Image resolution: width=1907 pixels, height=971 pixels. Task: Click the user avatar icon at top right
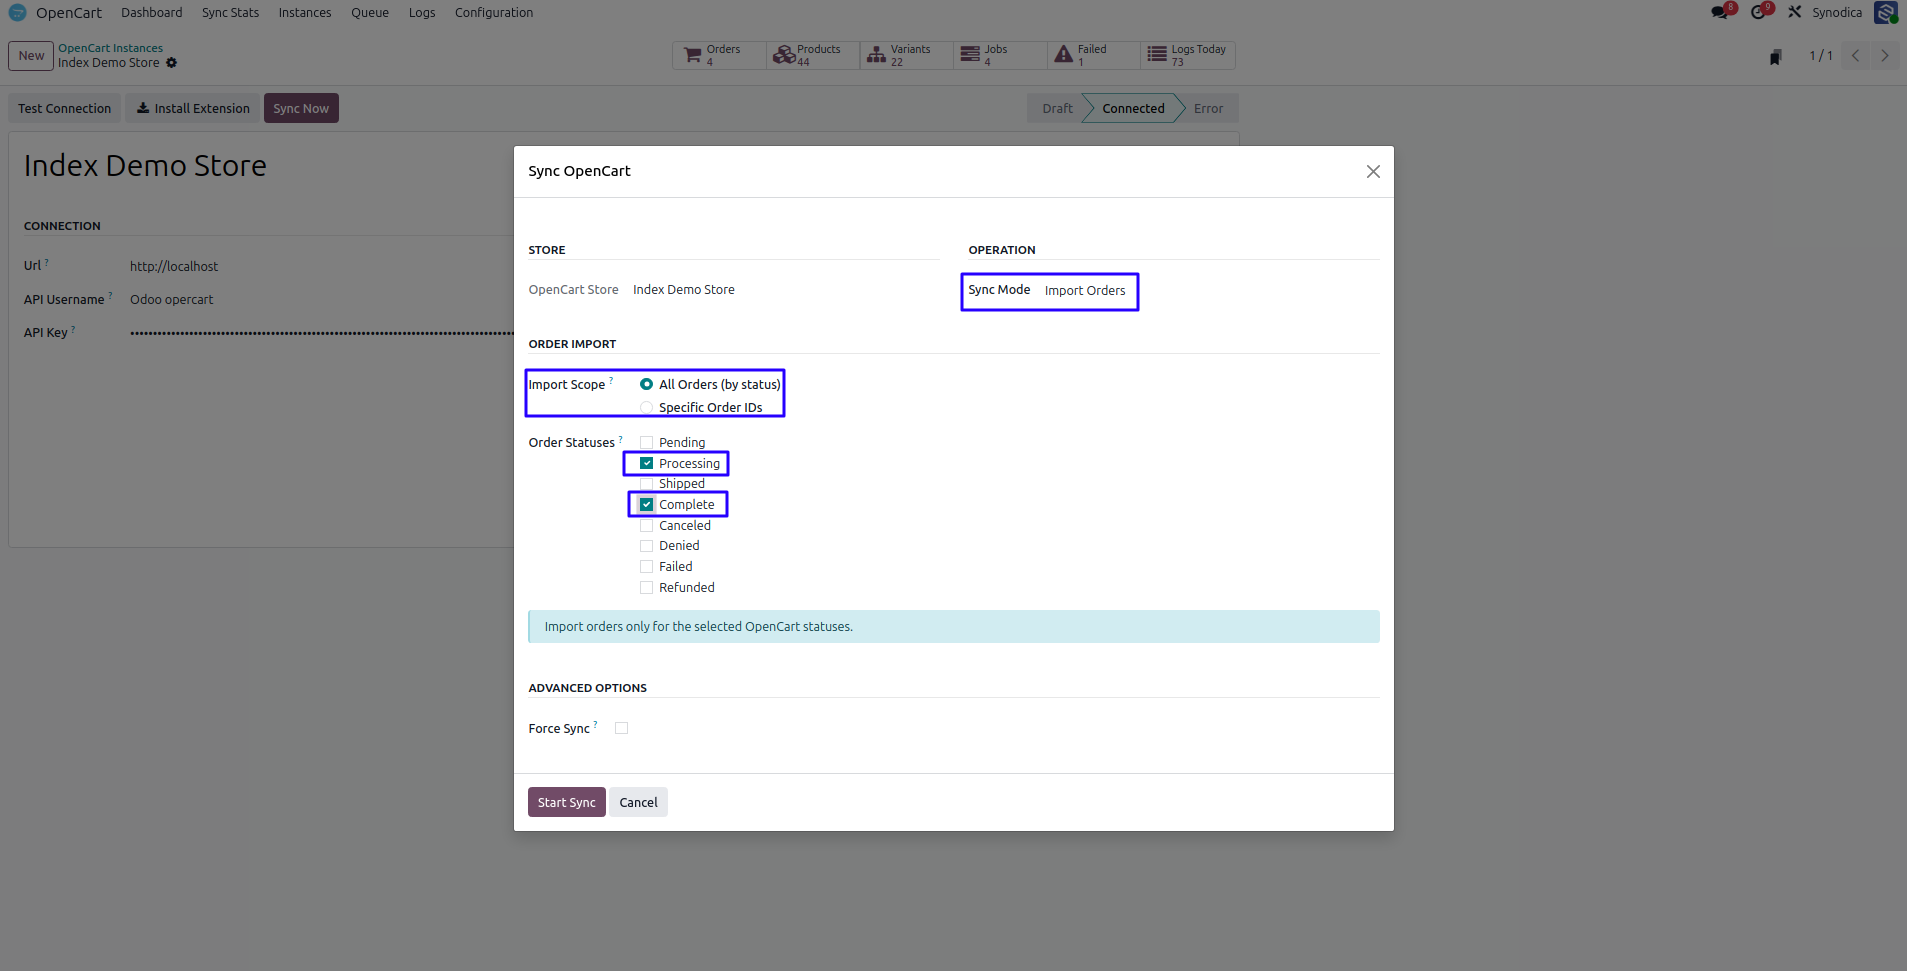click(x=1886, y=12)
